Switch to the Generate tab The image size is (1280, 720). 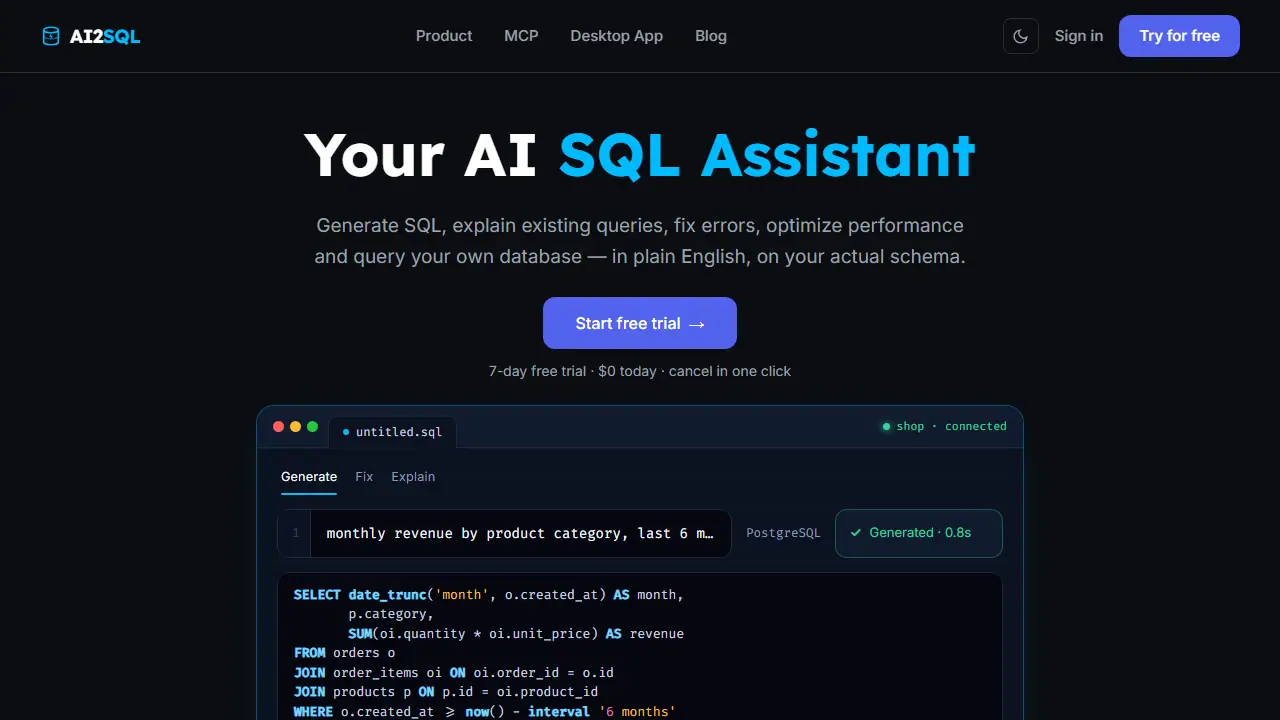309,477
